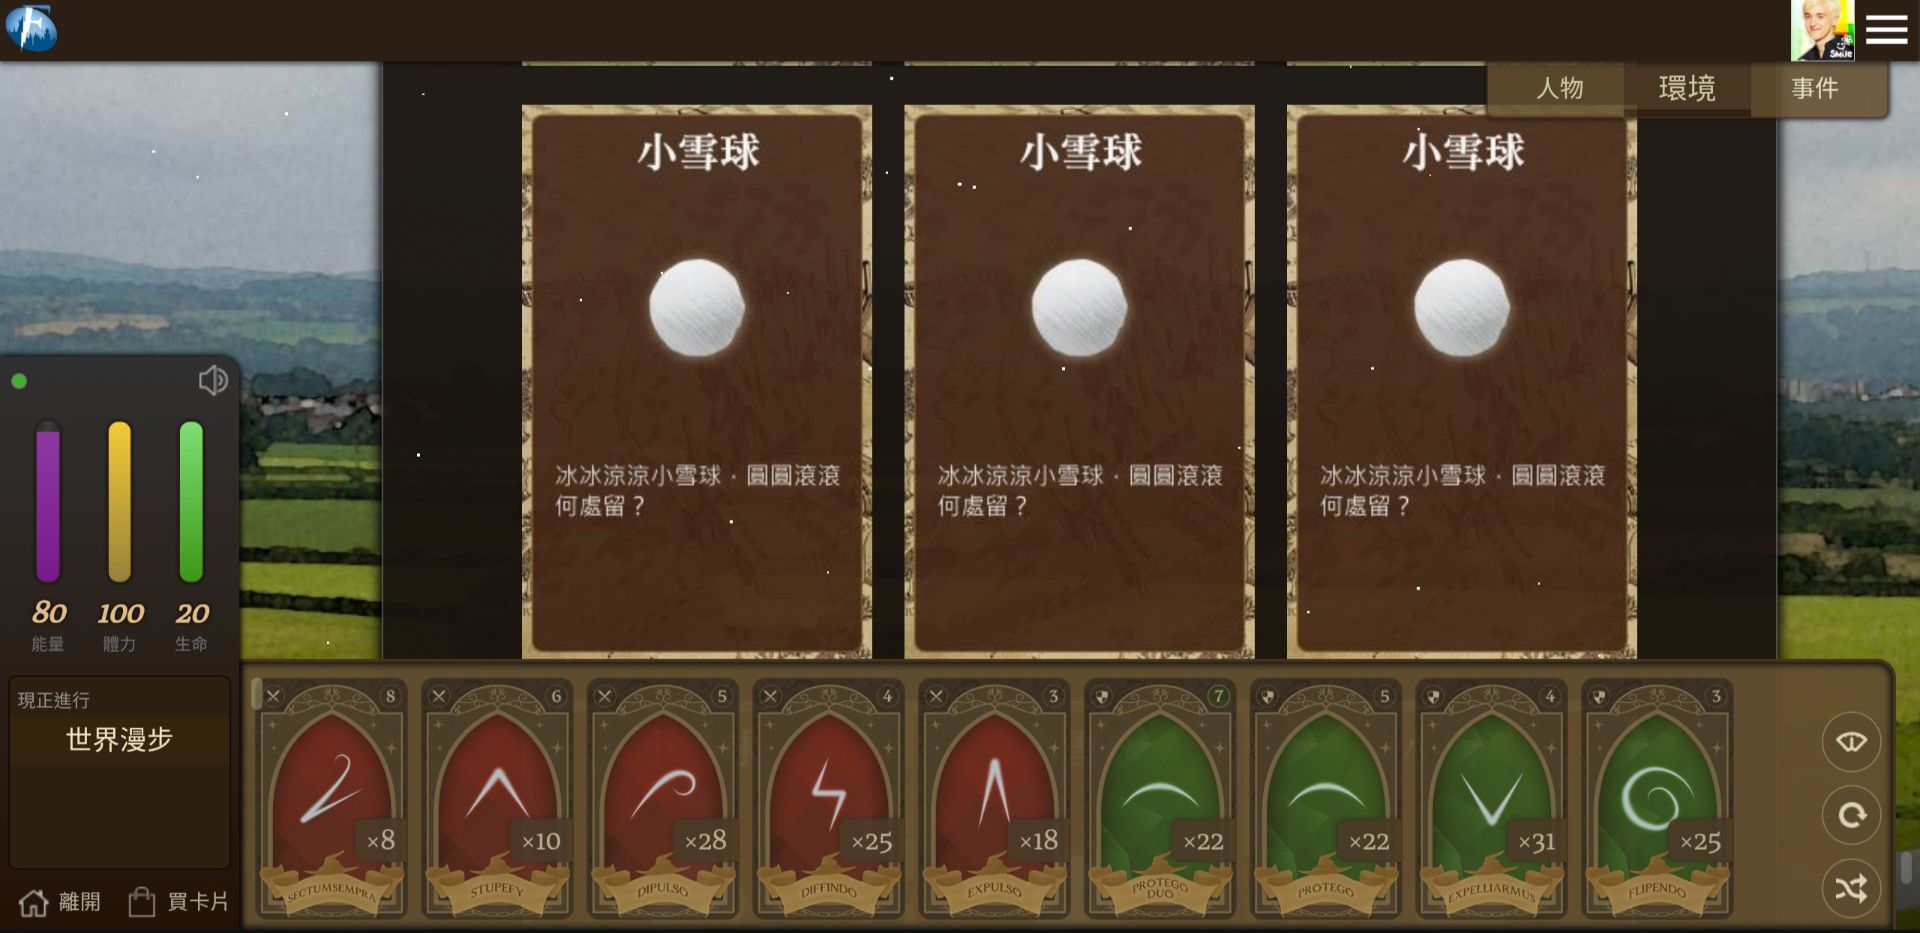
Task: Open the hamburger menu
Action: click(1887, 30)
